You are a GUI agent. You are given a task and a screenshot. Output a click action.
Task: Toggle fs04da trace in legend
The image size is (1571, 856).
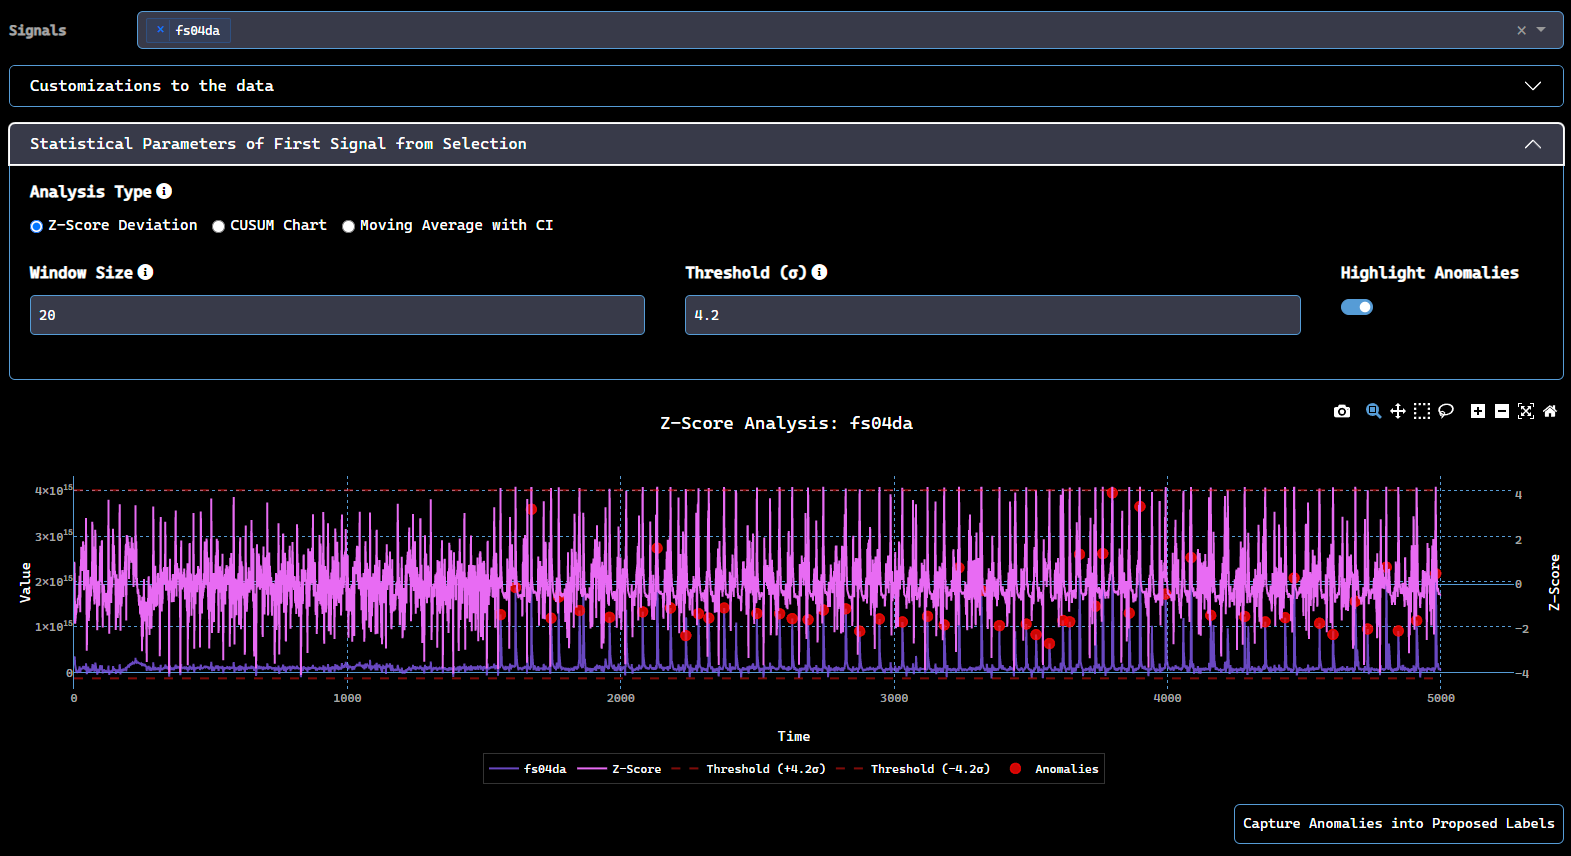[x=529, y=769]
